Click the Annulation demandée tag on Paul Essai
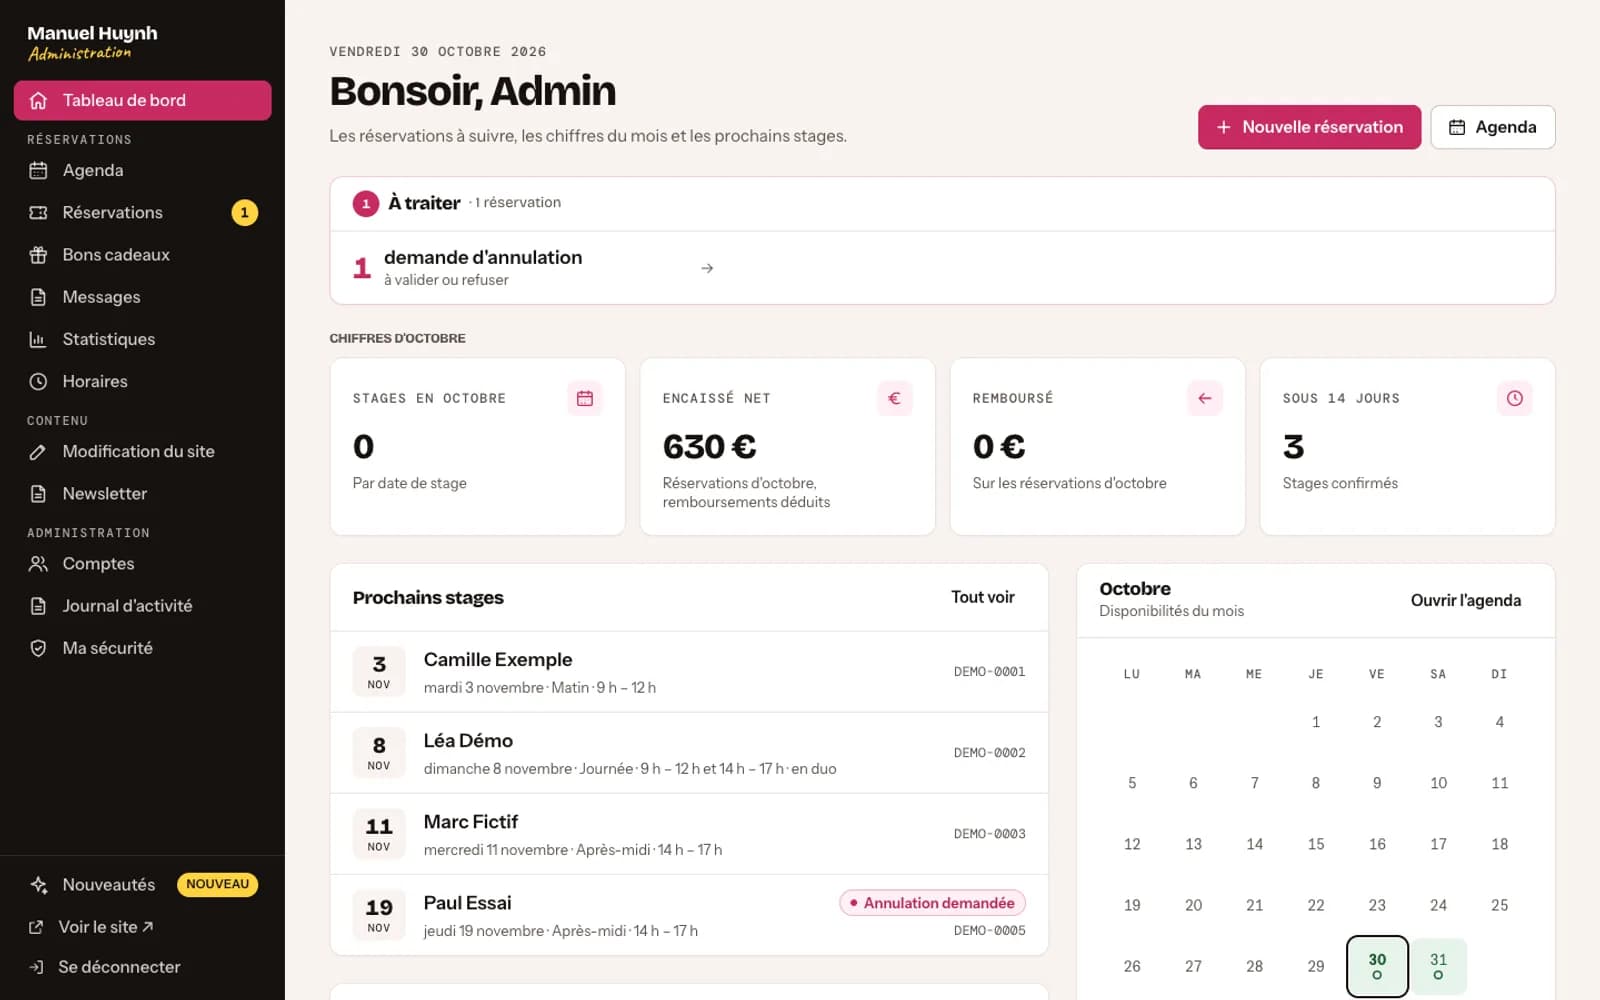This screenshot has width=1600, height=1000. coord(932,903)
